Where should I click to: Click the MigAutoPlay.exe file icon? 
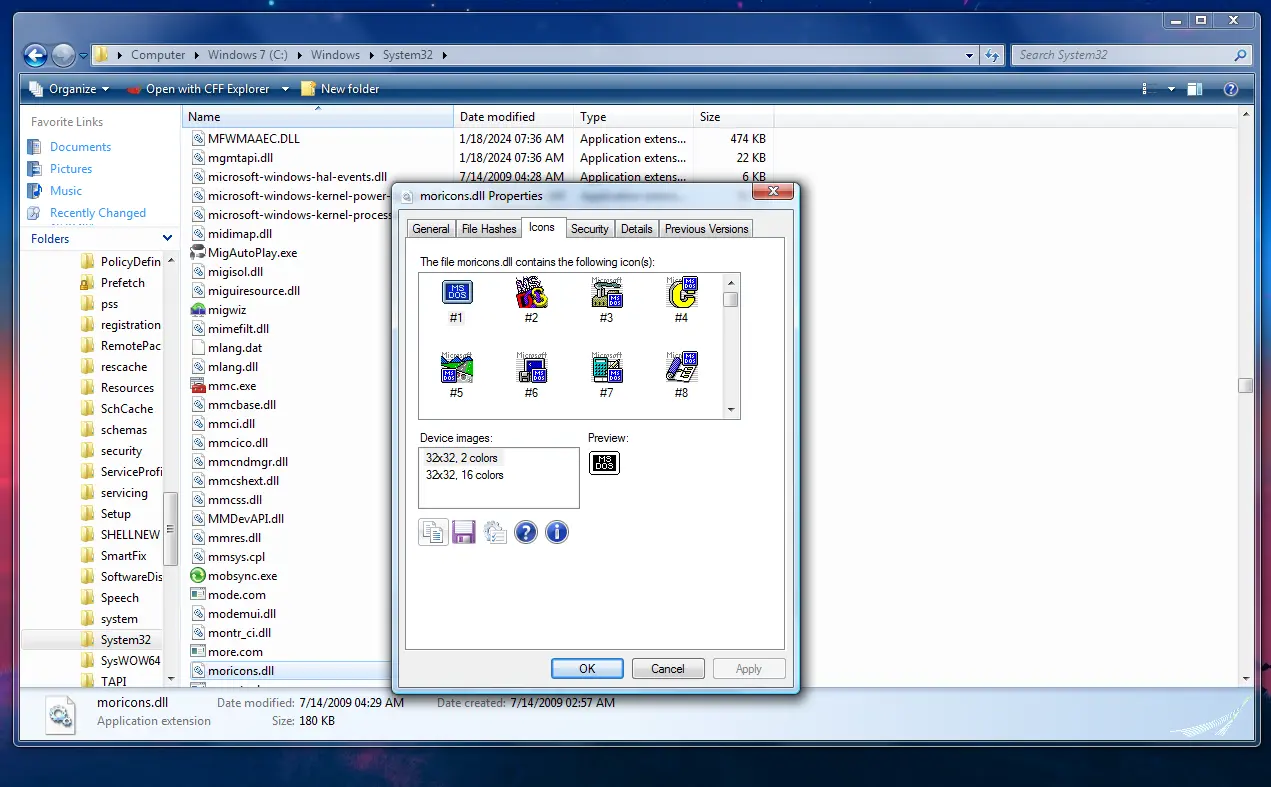(x=198, y=253)
